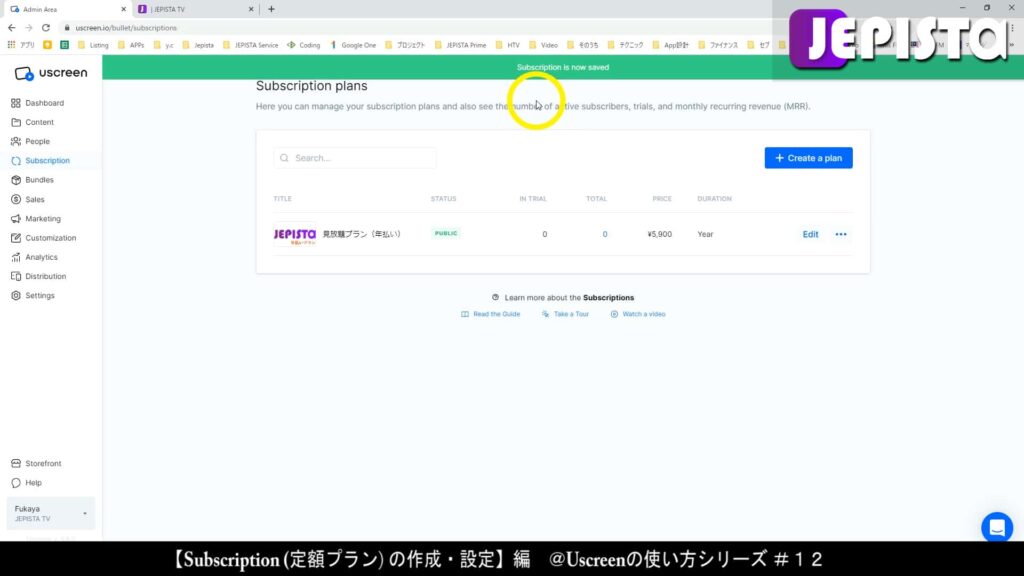The height and width of the screenshot is (576, 1024).
Task: Click the TITLE column header
Action: click(283, 199)
